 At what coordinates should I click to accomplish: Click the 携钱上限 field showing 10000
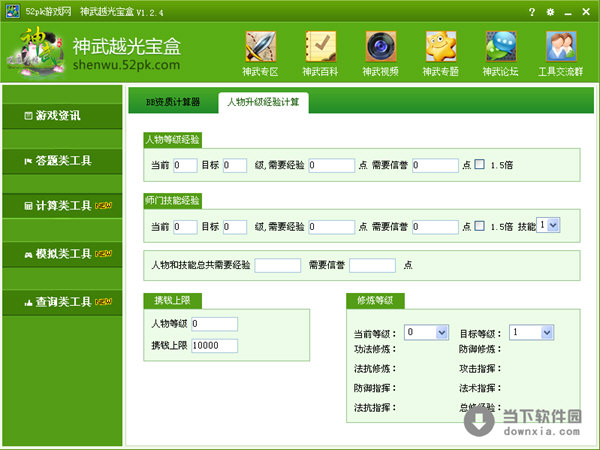[x=214, y=346]
